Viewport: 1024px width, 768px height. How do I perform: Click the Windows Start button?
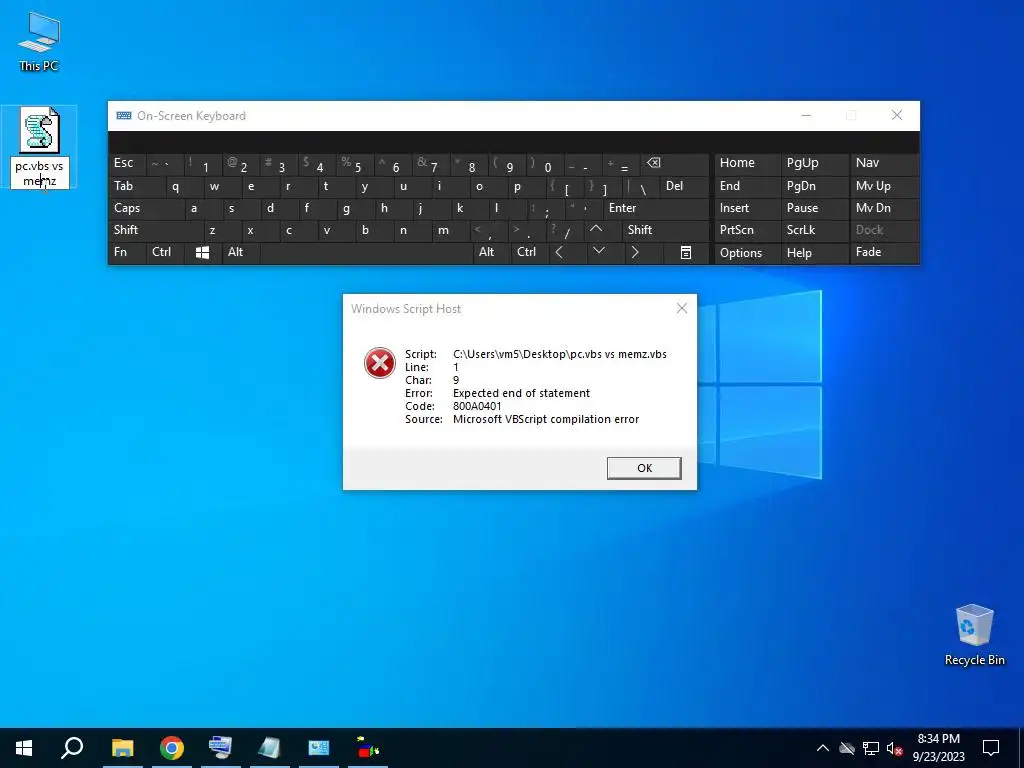pyautogui.click(x=24, y=748)
